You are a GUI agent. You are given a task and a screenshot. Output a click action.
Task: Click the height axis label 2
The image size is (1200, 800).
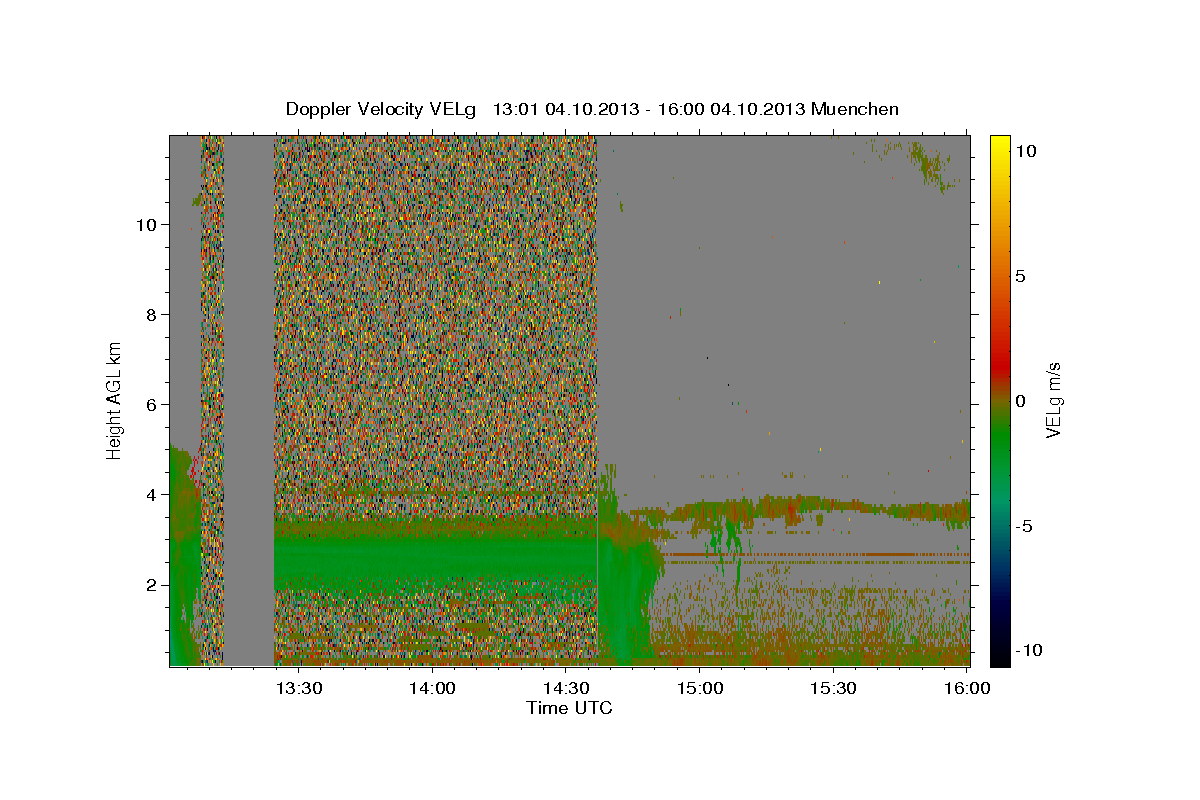[150, 584]
